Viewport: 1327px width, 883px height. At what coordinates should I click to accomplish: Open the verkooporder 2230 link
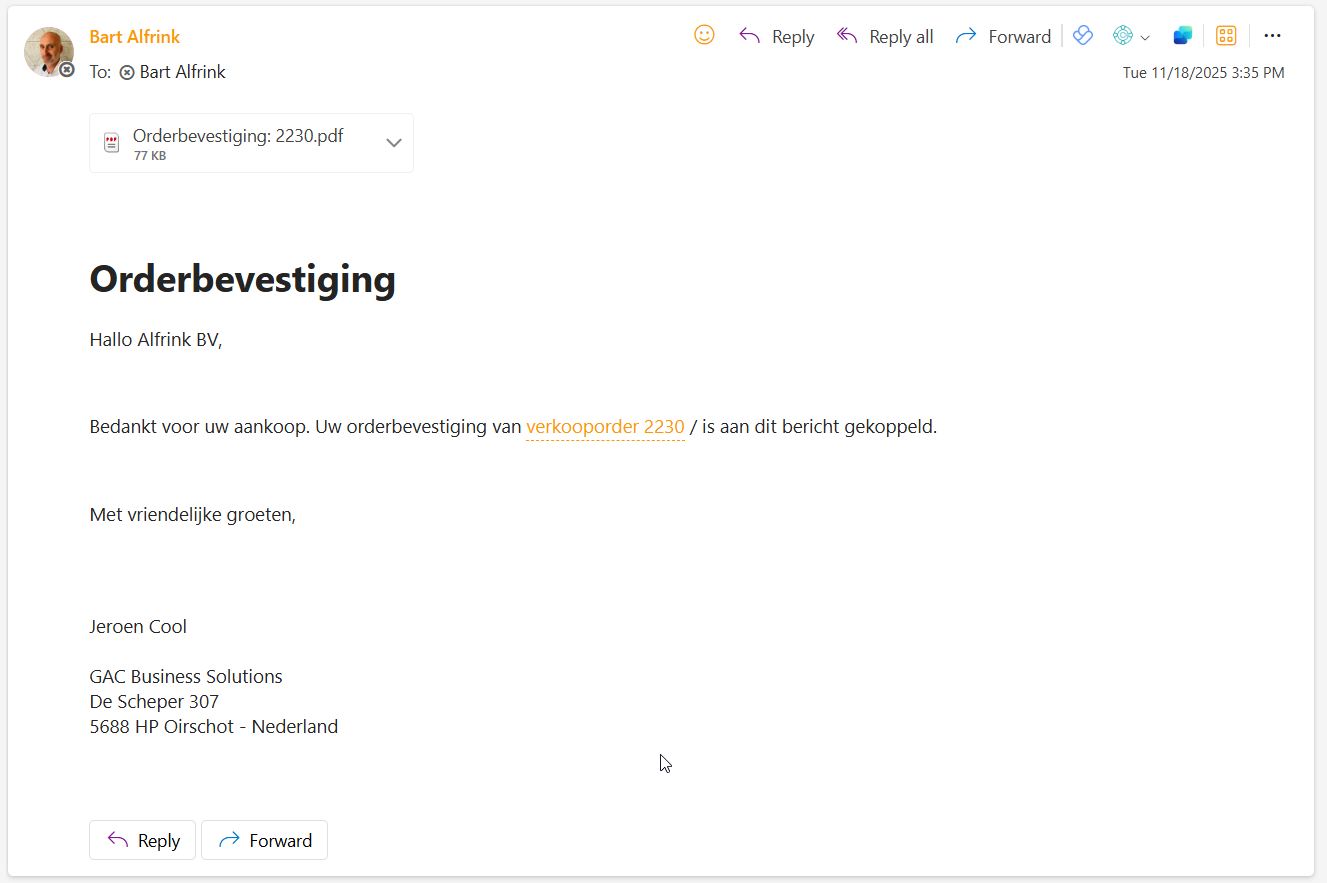(x=605, y=427)
